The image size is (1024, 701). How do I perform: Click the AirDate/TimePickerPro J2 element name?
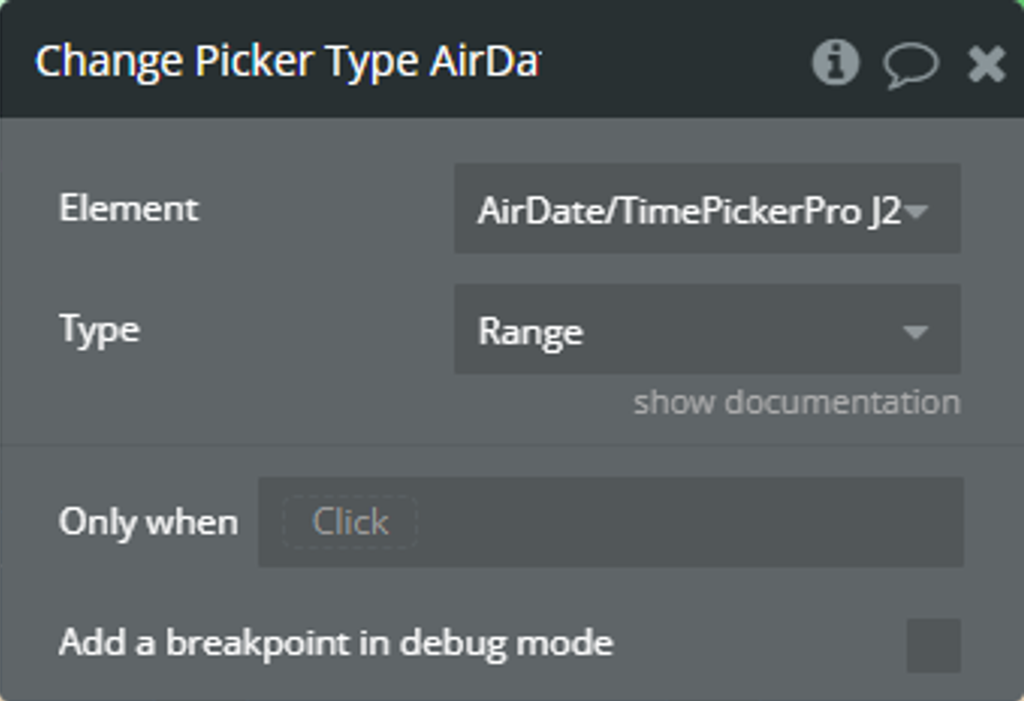click(689, 211)
